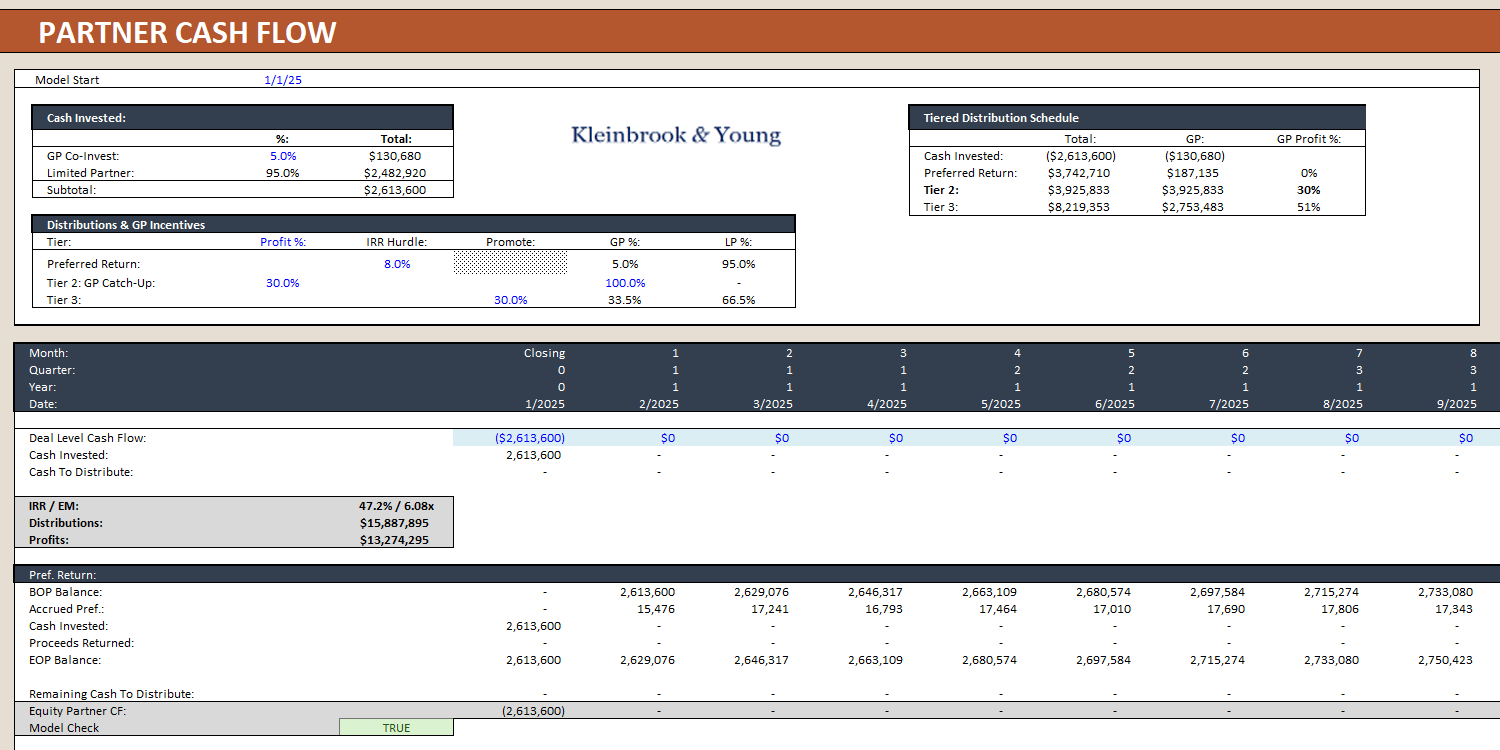Select the Profits value $13,274,295

point(394,540)
